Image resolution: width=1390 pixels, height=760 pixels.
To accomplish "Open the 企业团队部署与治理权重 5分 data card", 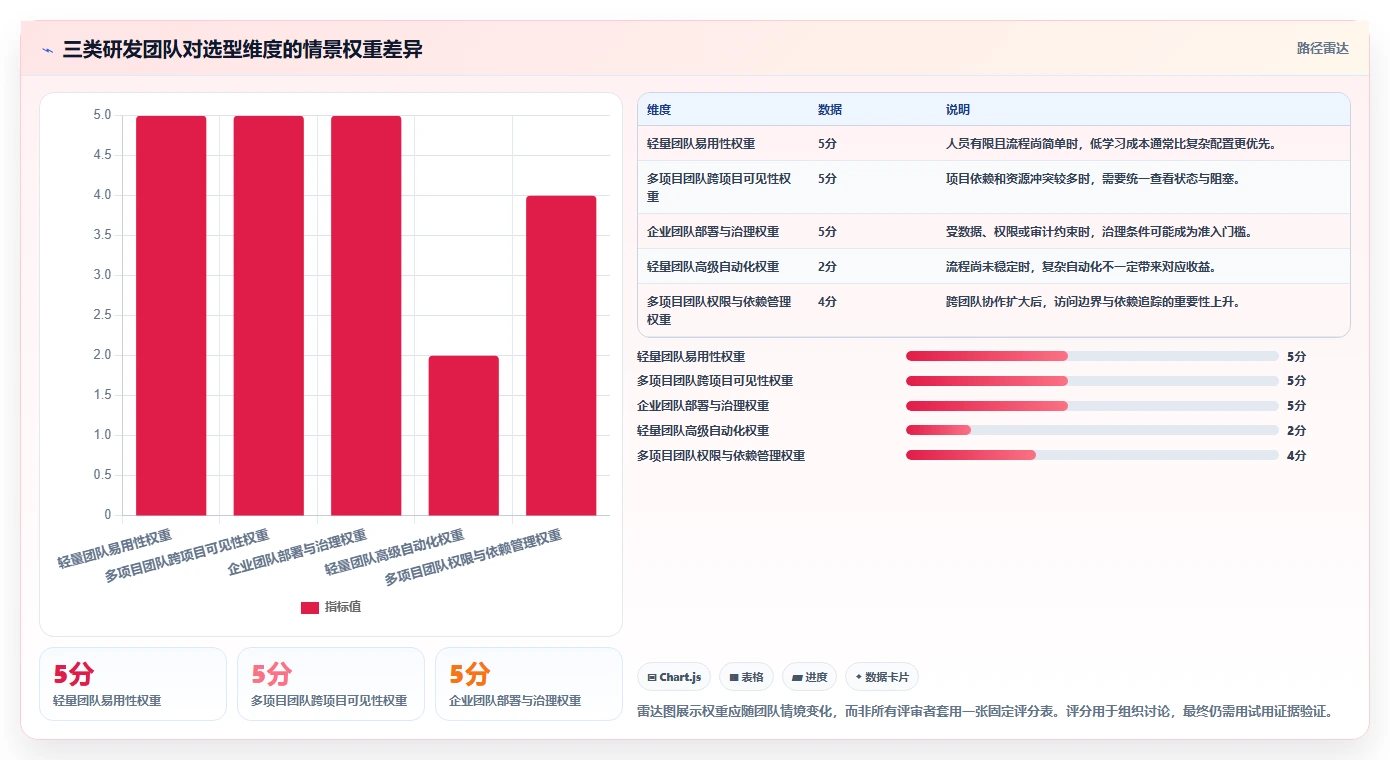I will pyautogui.click(x=529, y=684).
